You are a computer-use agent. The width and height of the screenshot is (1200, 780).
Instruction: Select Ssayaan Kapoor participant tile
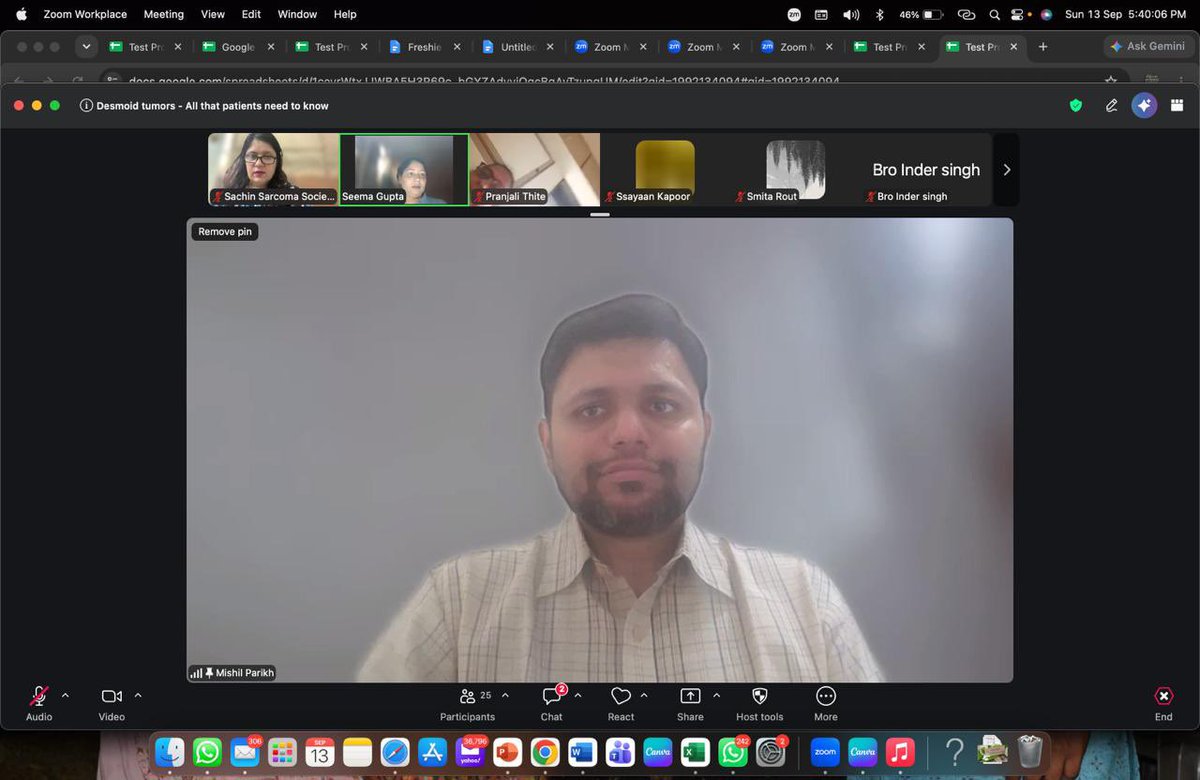(665, 170)
